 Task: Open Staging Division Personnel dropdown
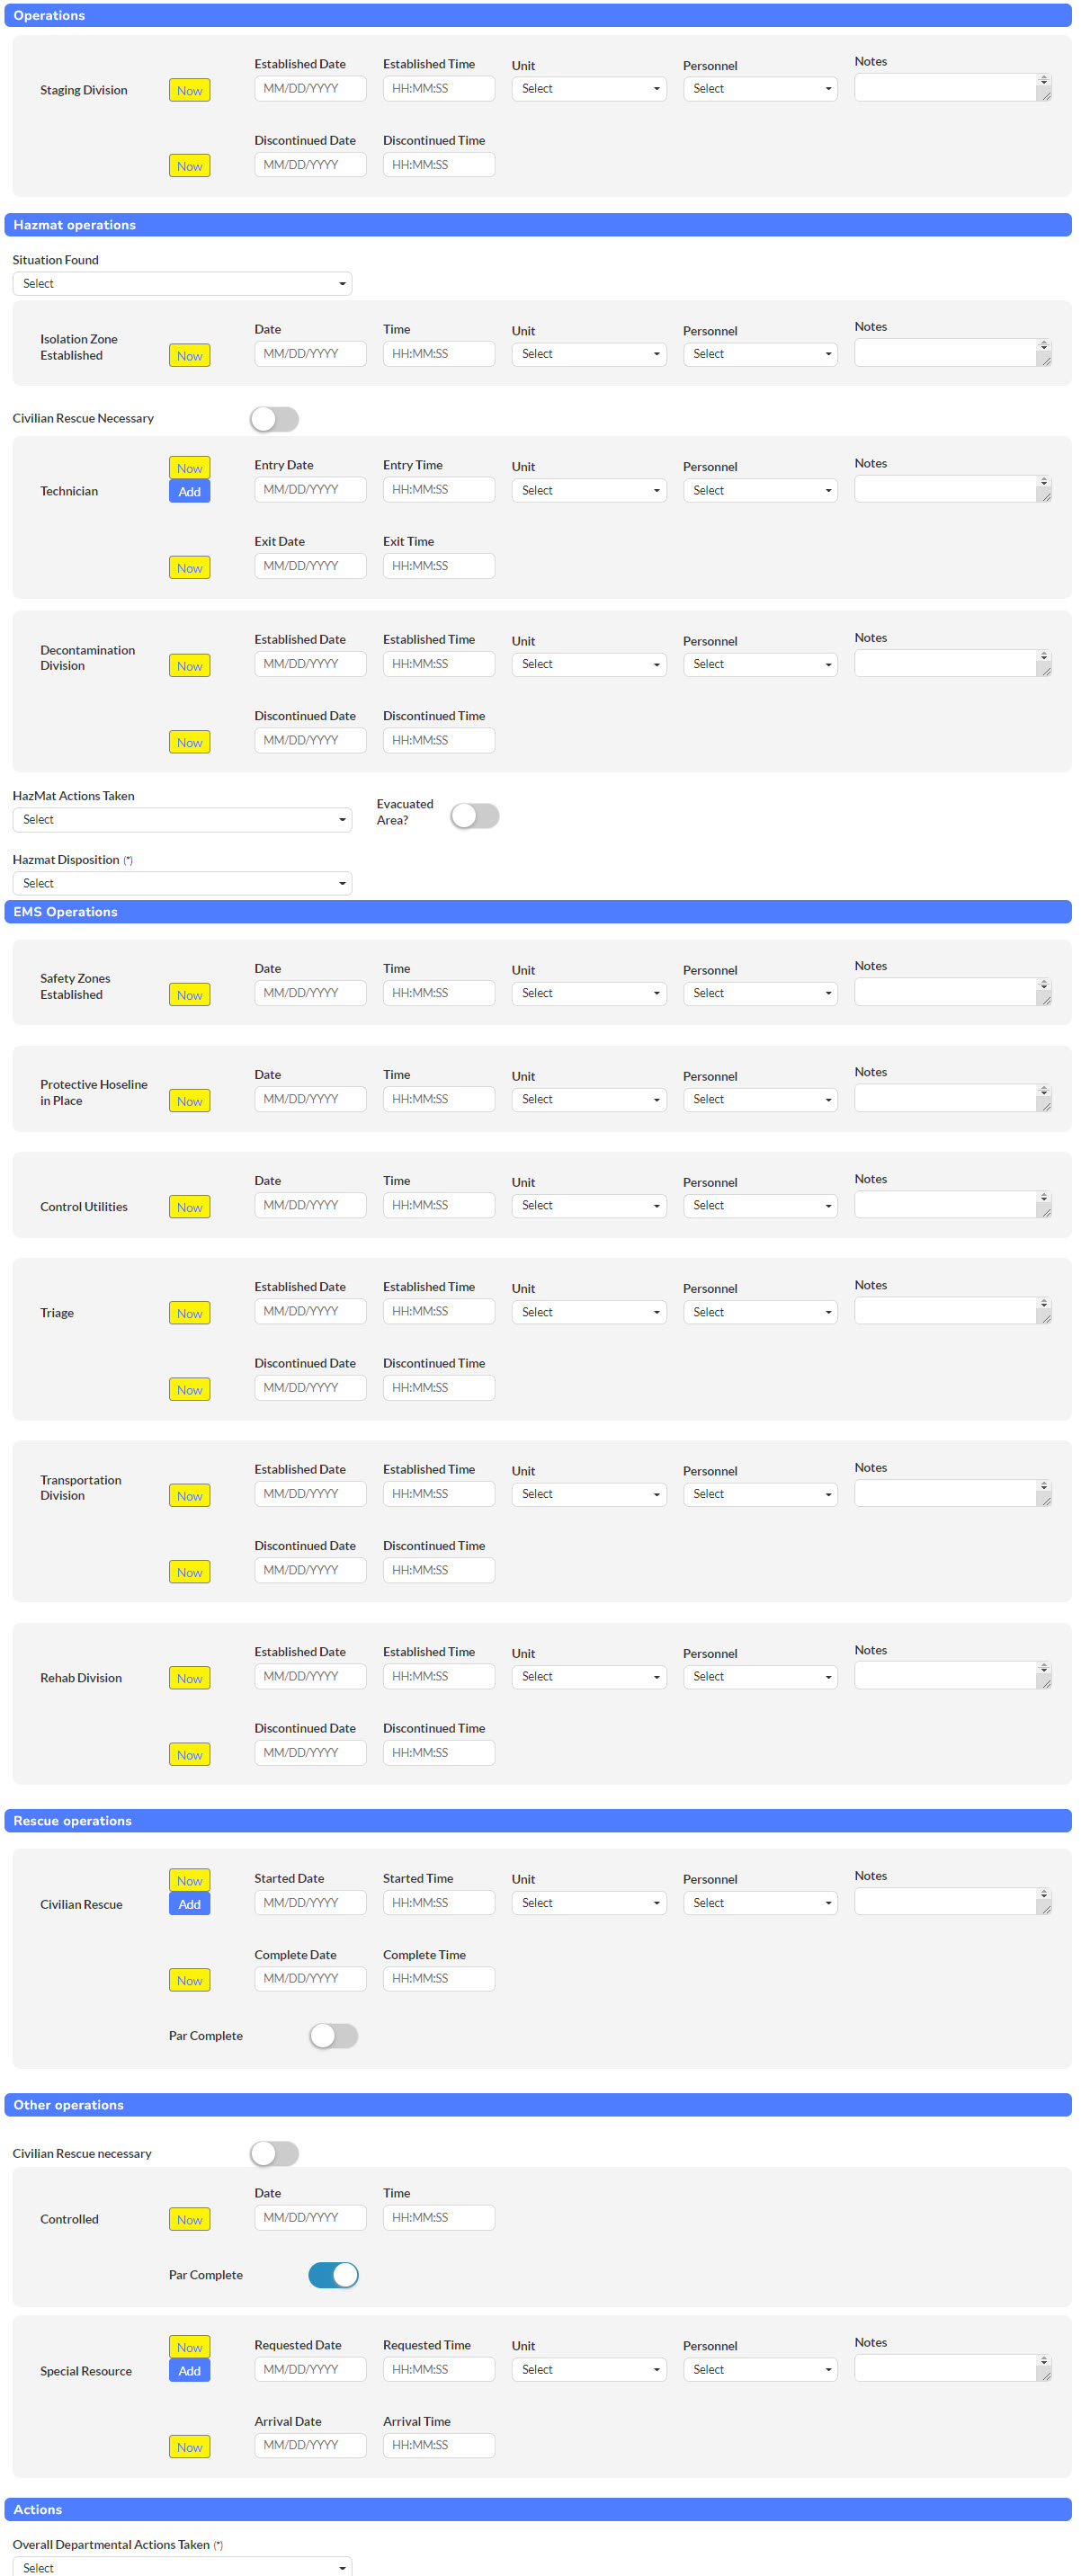coord(760,89)
